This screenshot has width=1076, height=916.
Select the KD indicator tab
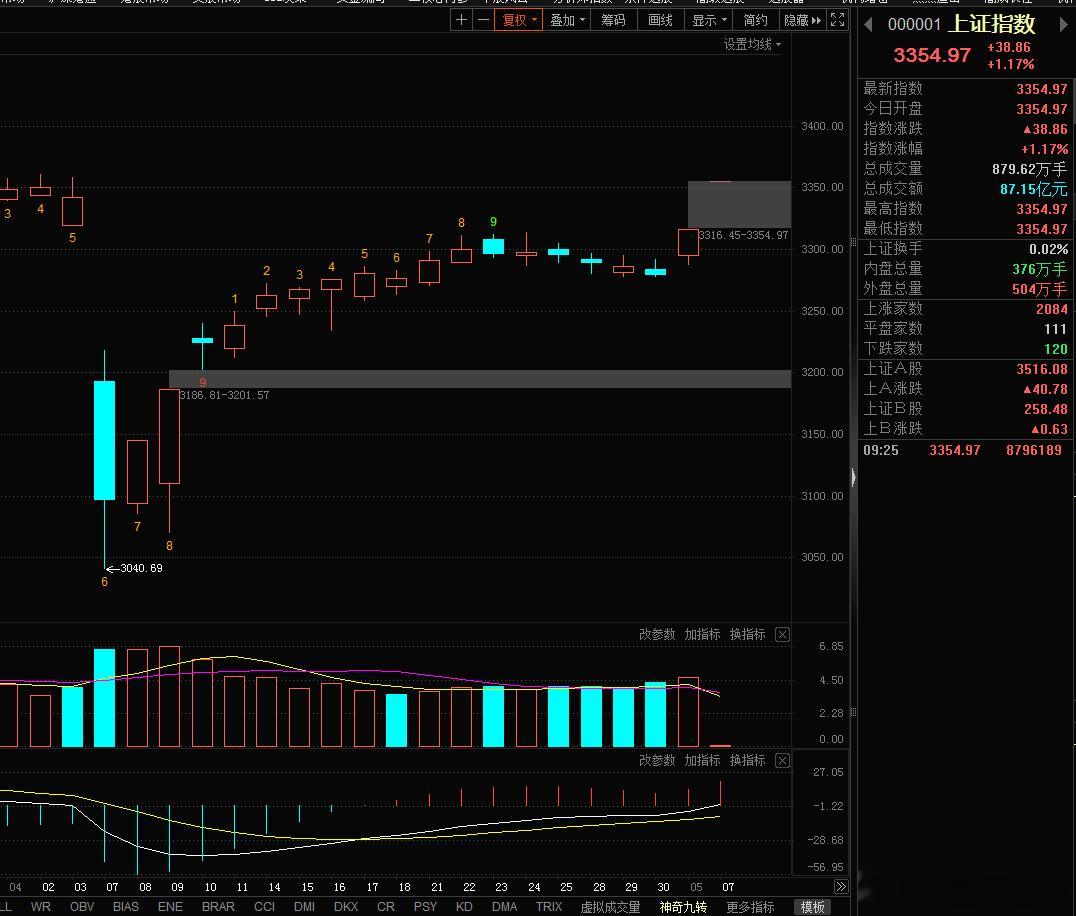[464, 906]
